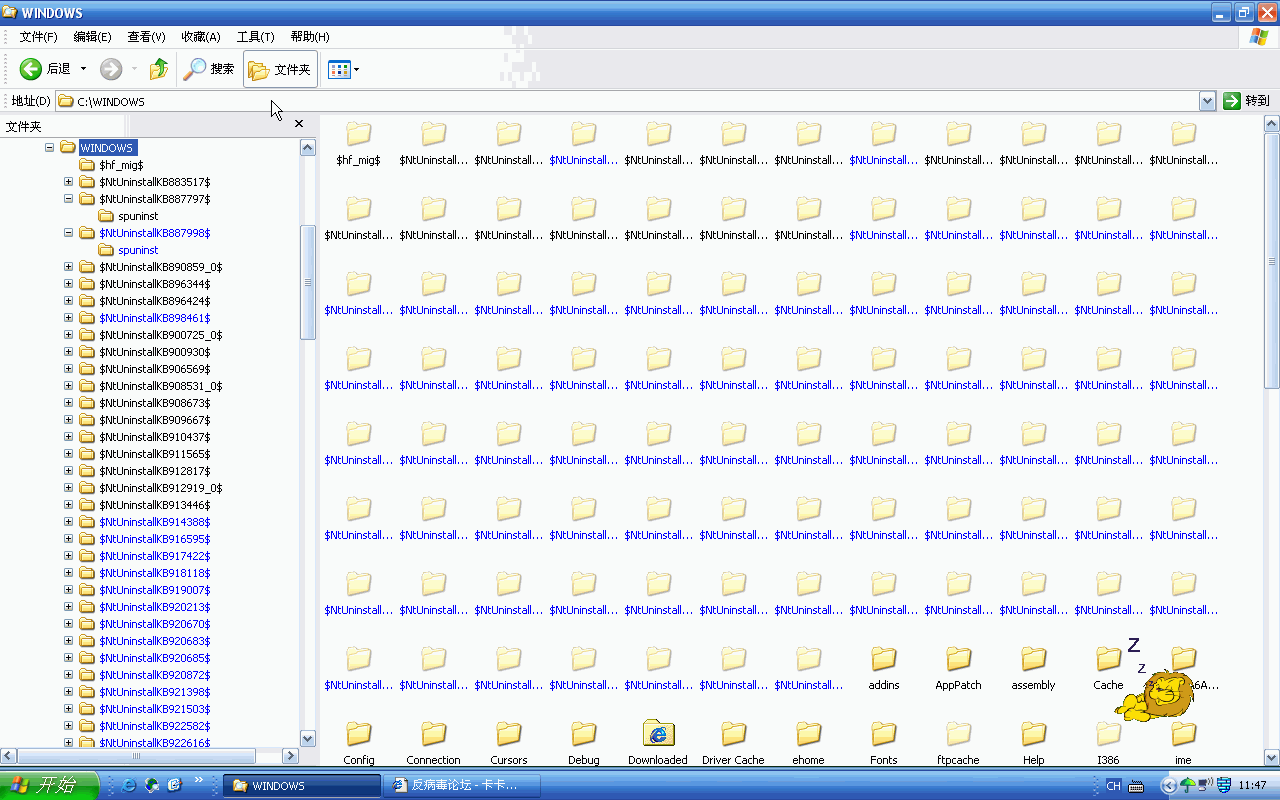Toggle the 文件夹 folders pane button
Screen dimensions: 1280x800
pos(280,69)
